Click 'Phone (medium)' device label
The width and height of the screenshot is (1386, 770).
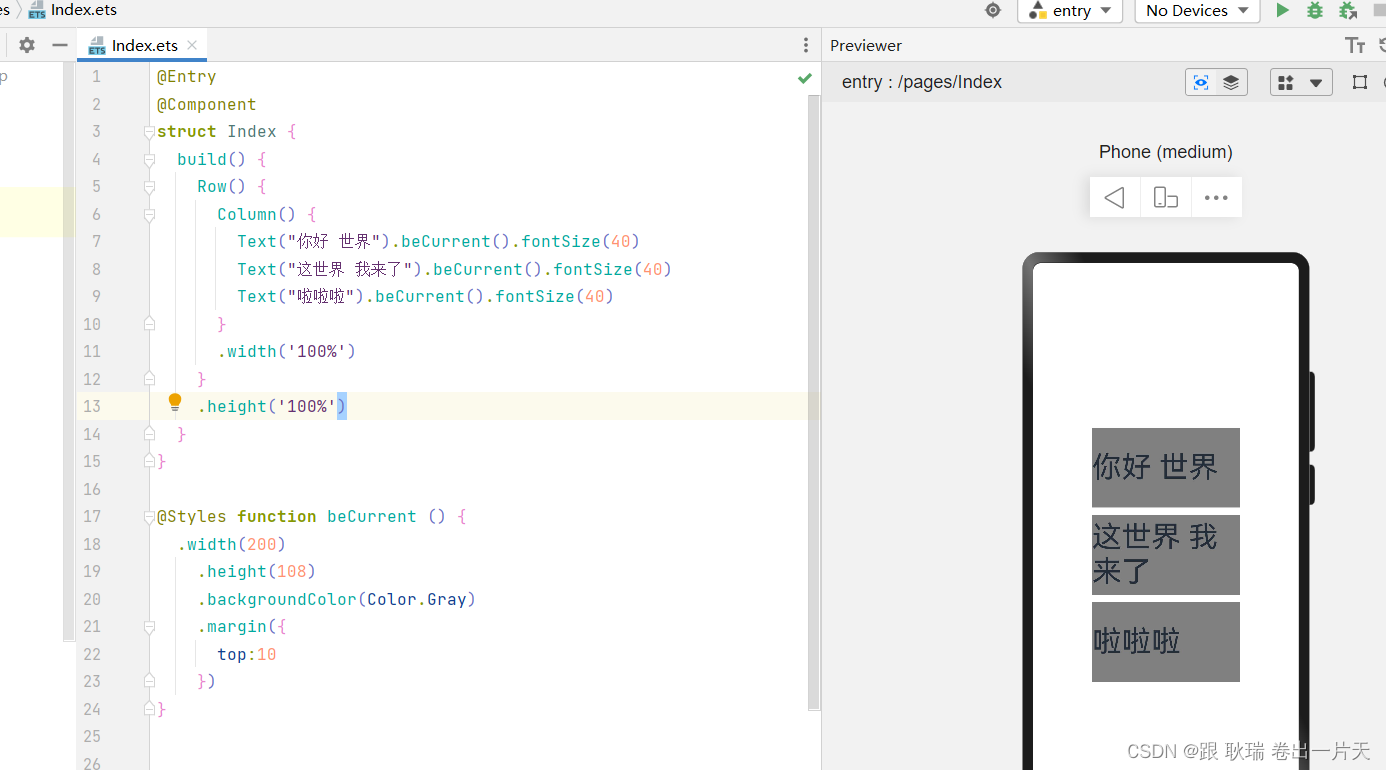[x=1166, y=152]
